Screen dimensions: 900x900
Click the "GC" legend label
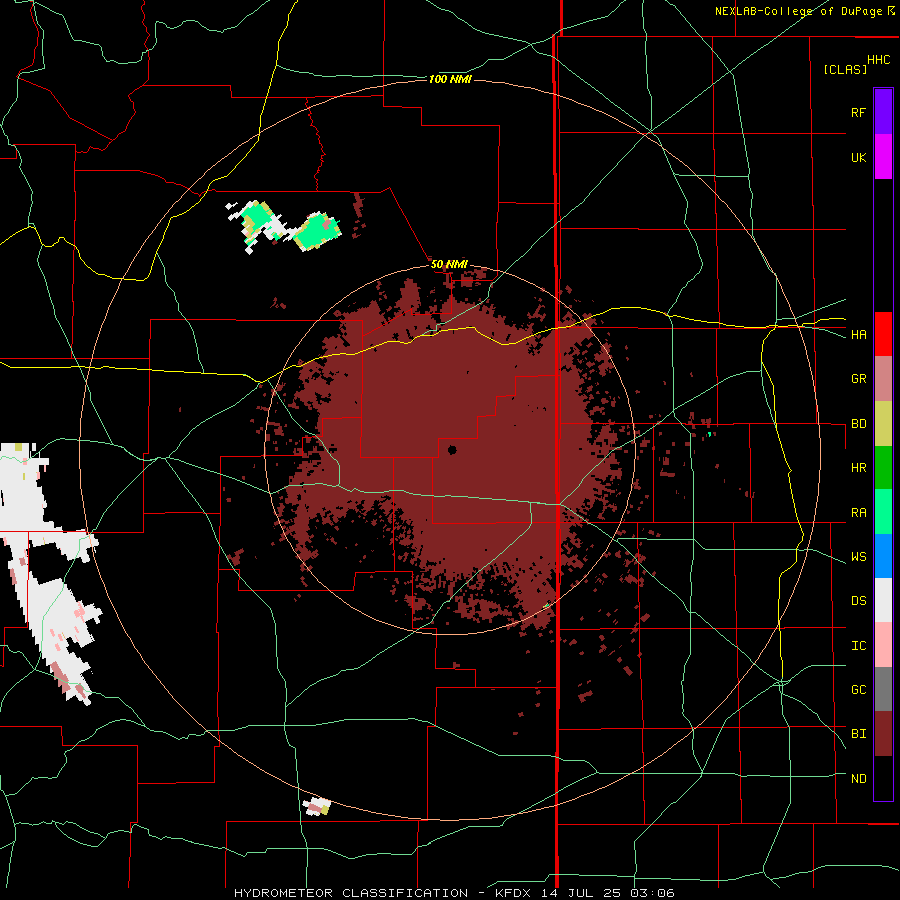pyautogui.click(x=858, y=689)
